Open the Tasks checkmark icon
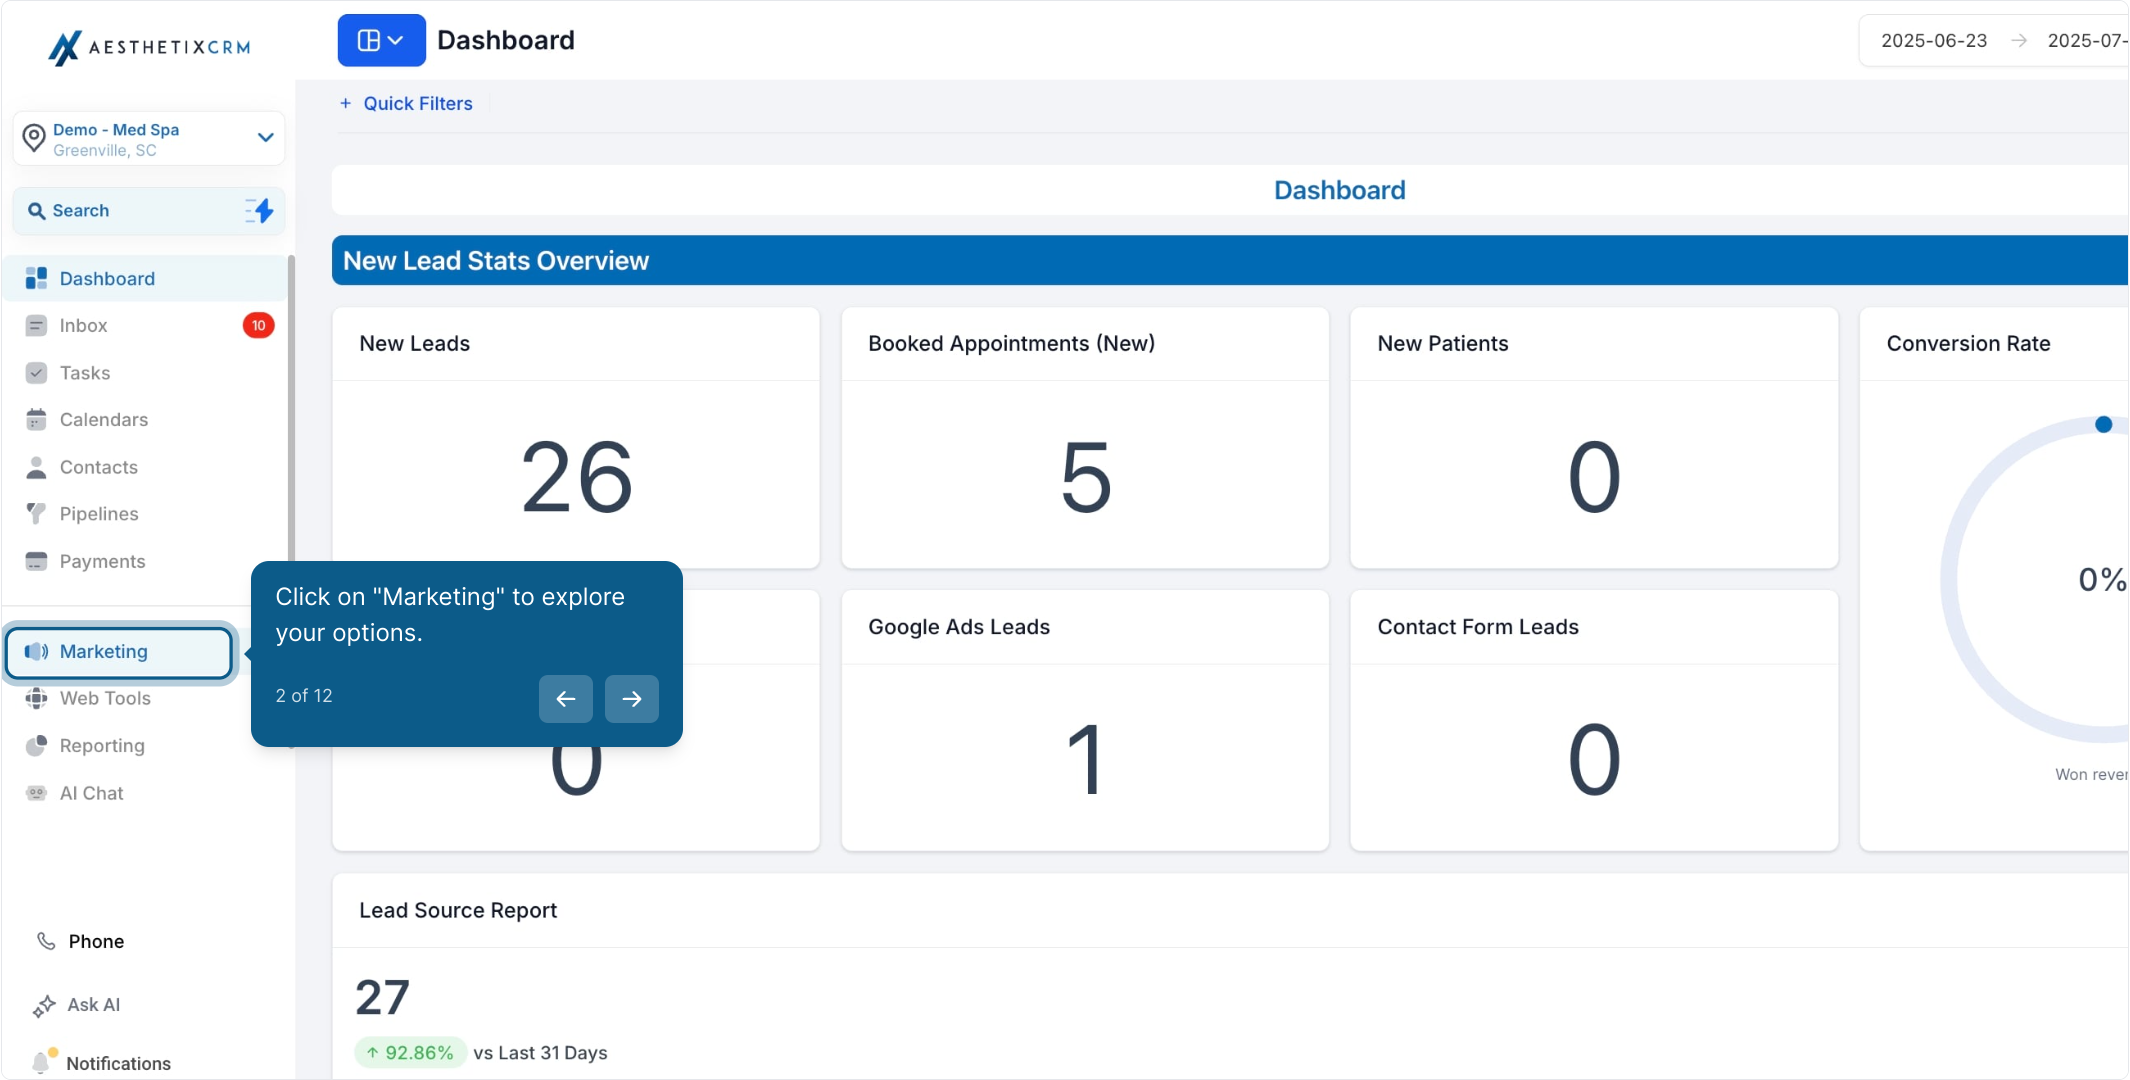2130x1080 pixels. 37,373
